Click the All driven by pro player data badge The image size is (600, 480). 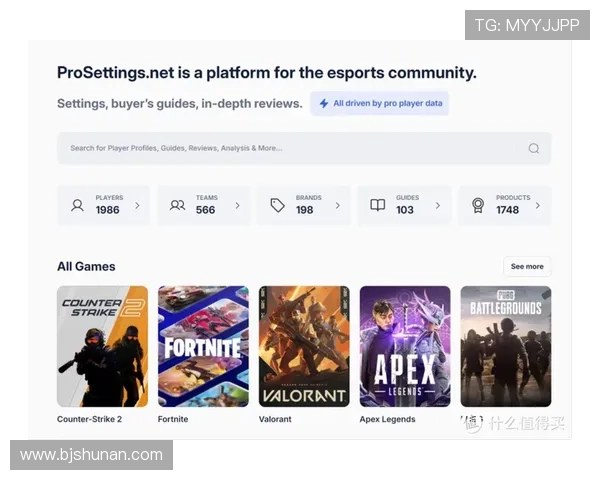[379, 103]
